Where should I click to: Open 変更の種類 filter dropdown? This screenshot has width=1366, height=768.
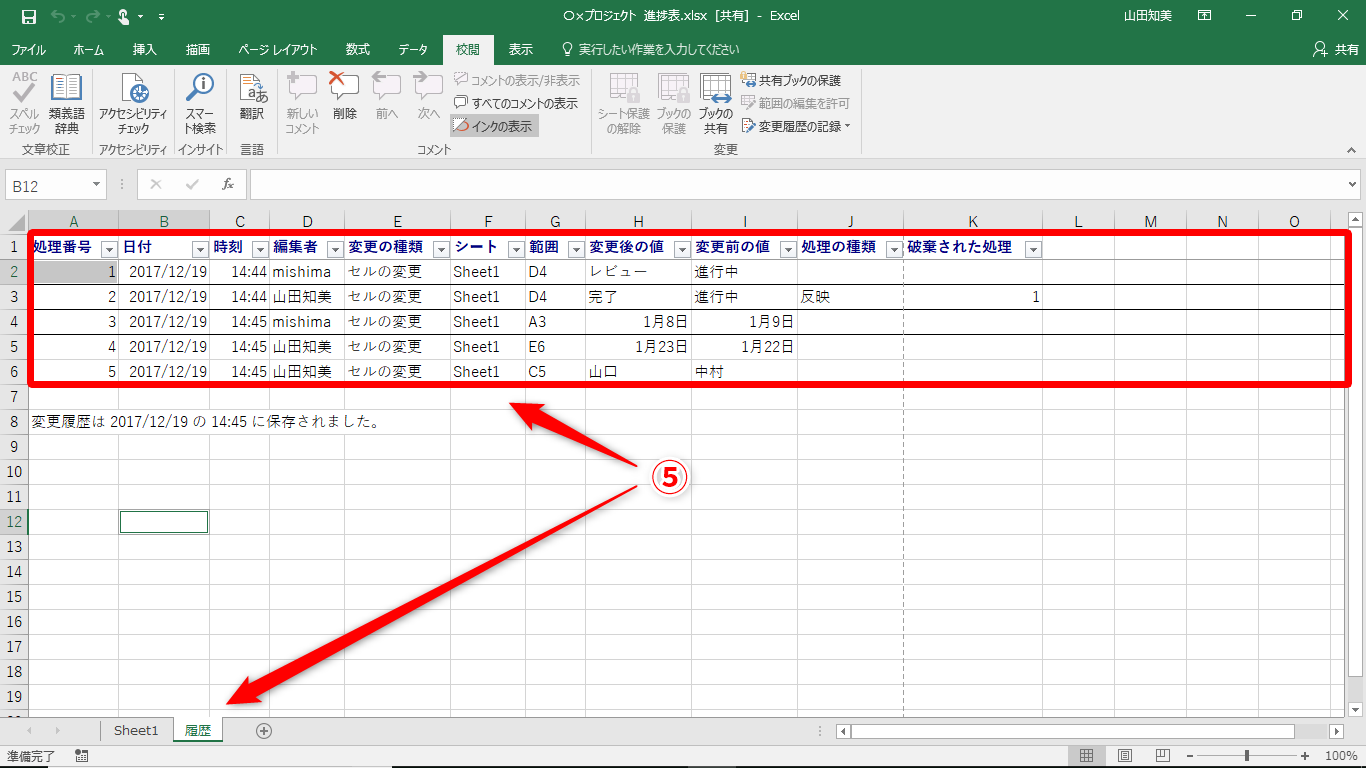pos(441,249)
